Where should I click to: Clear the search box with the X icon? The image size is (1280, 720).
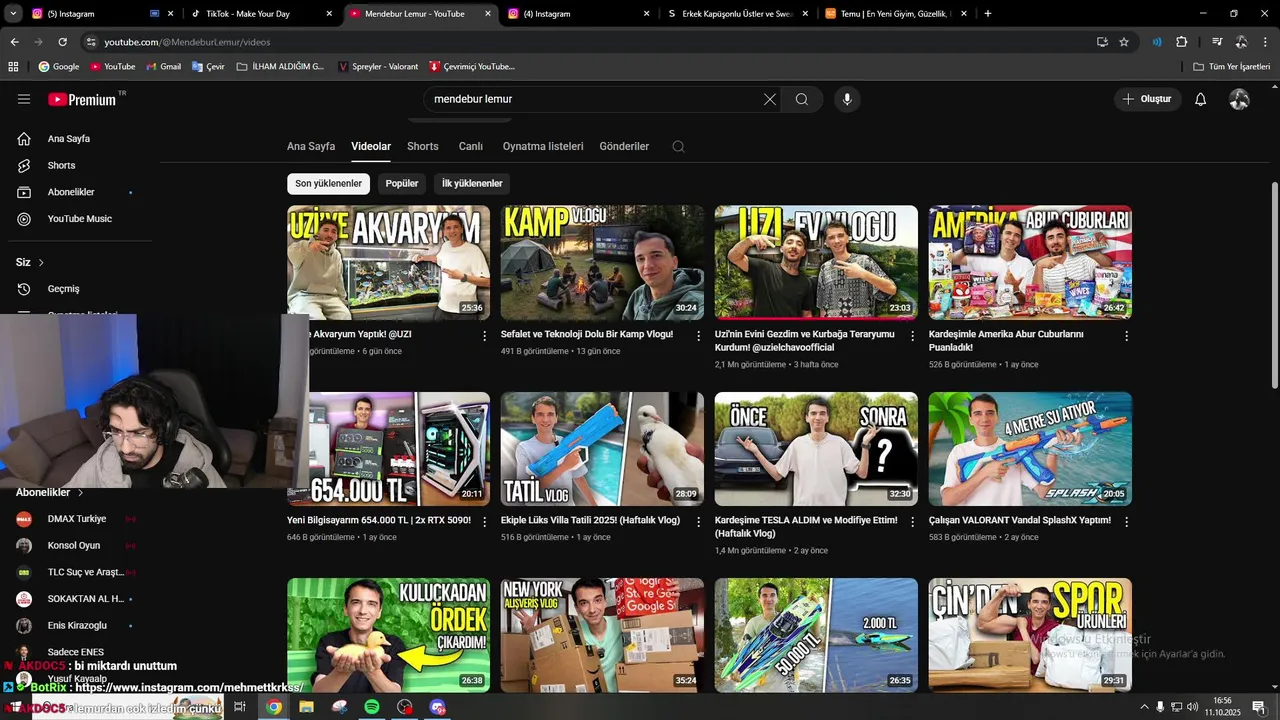tap(769, 99)
